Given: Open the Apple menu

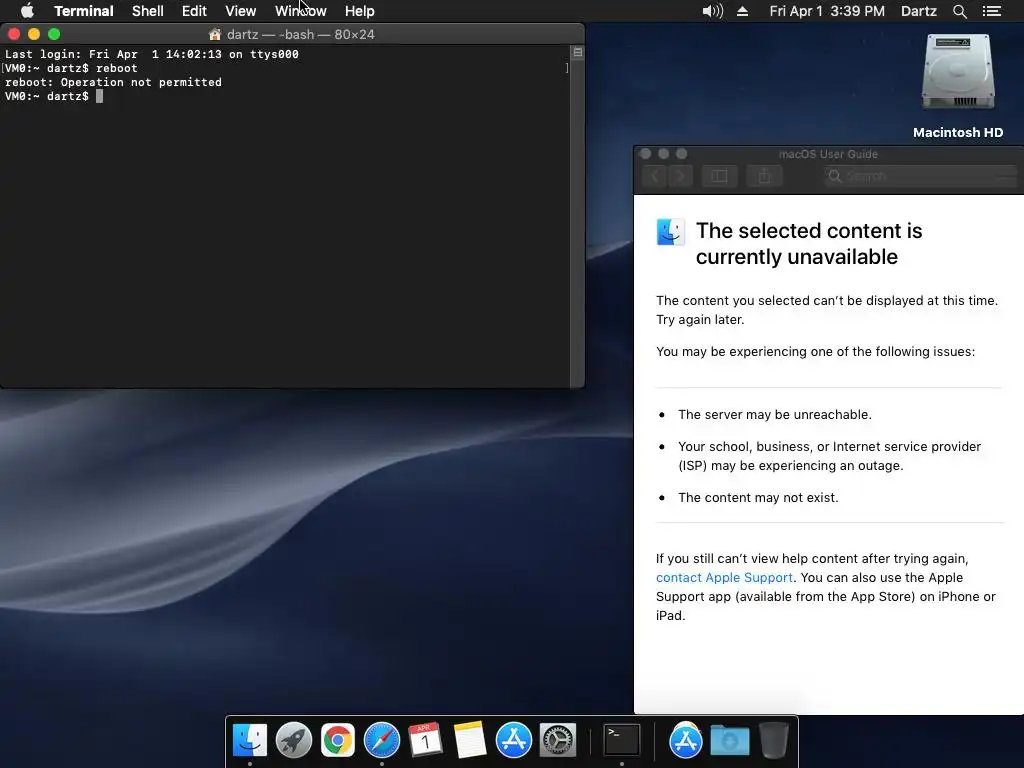Looking at the screenshot, I should (27, 11).
